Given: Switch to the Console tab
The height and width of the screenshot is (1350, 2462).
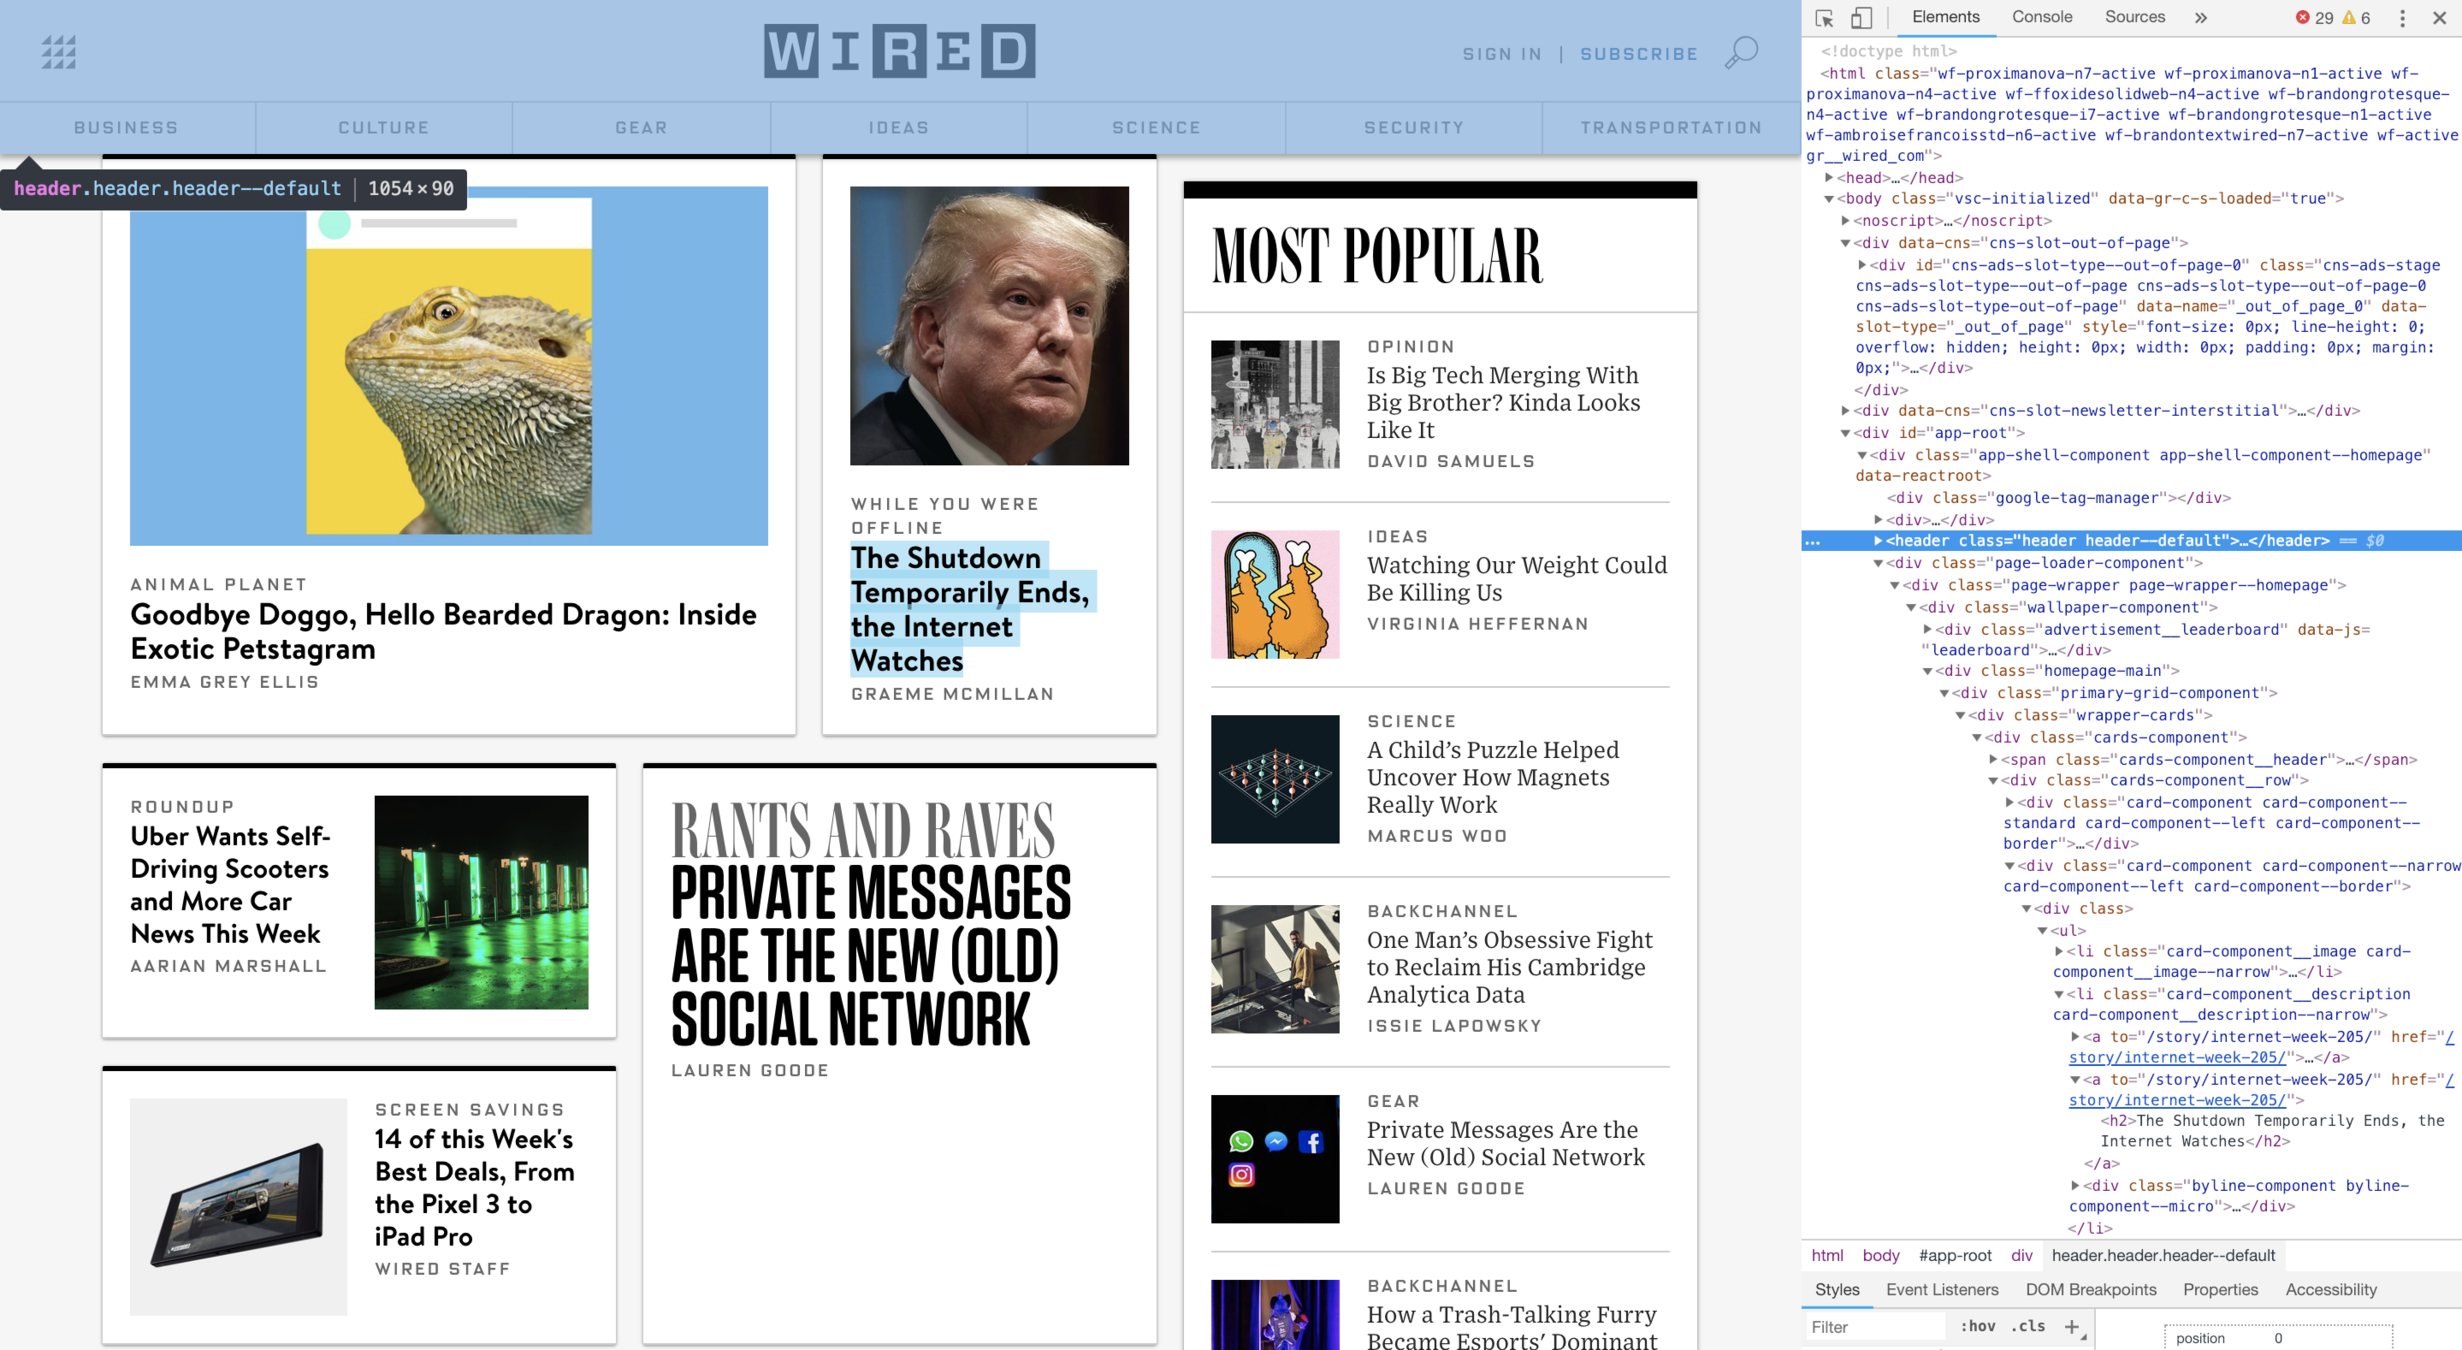Looking at the screenshot, I should click(2042, 17).
